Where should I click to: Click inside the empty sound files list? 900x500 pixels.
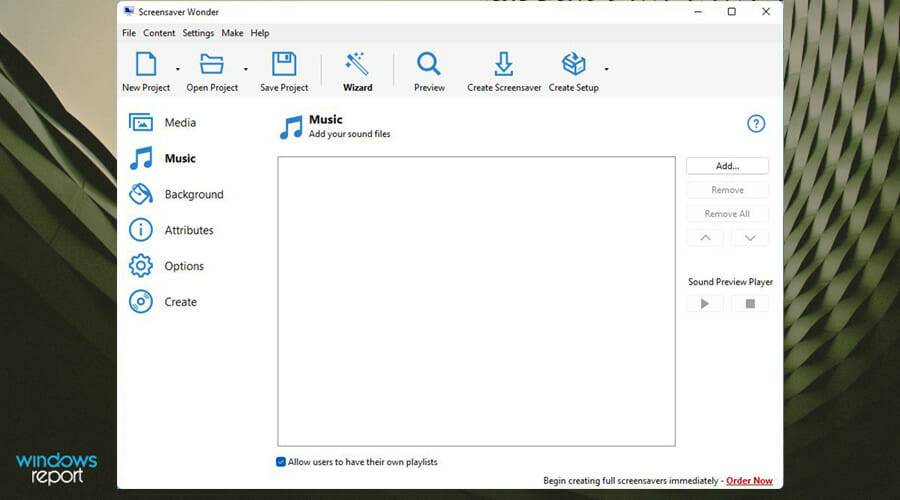[476, 300]
